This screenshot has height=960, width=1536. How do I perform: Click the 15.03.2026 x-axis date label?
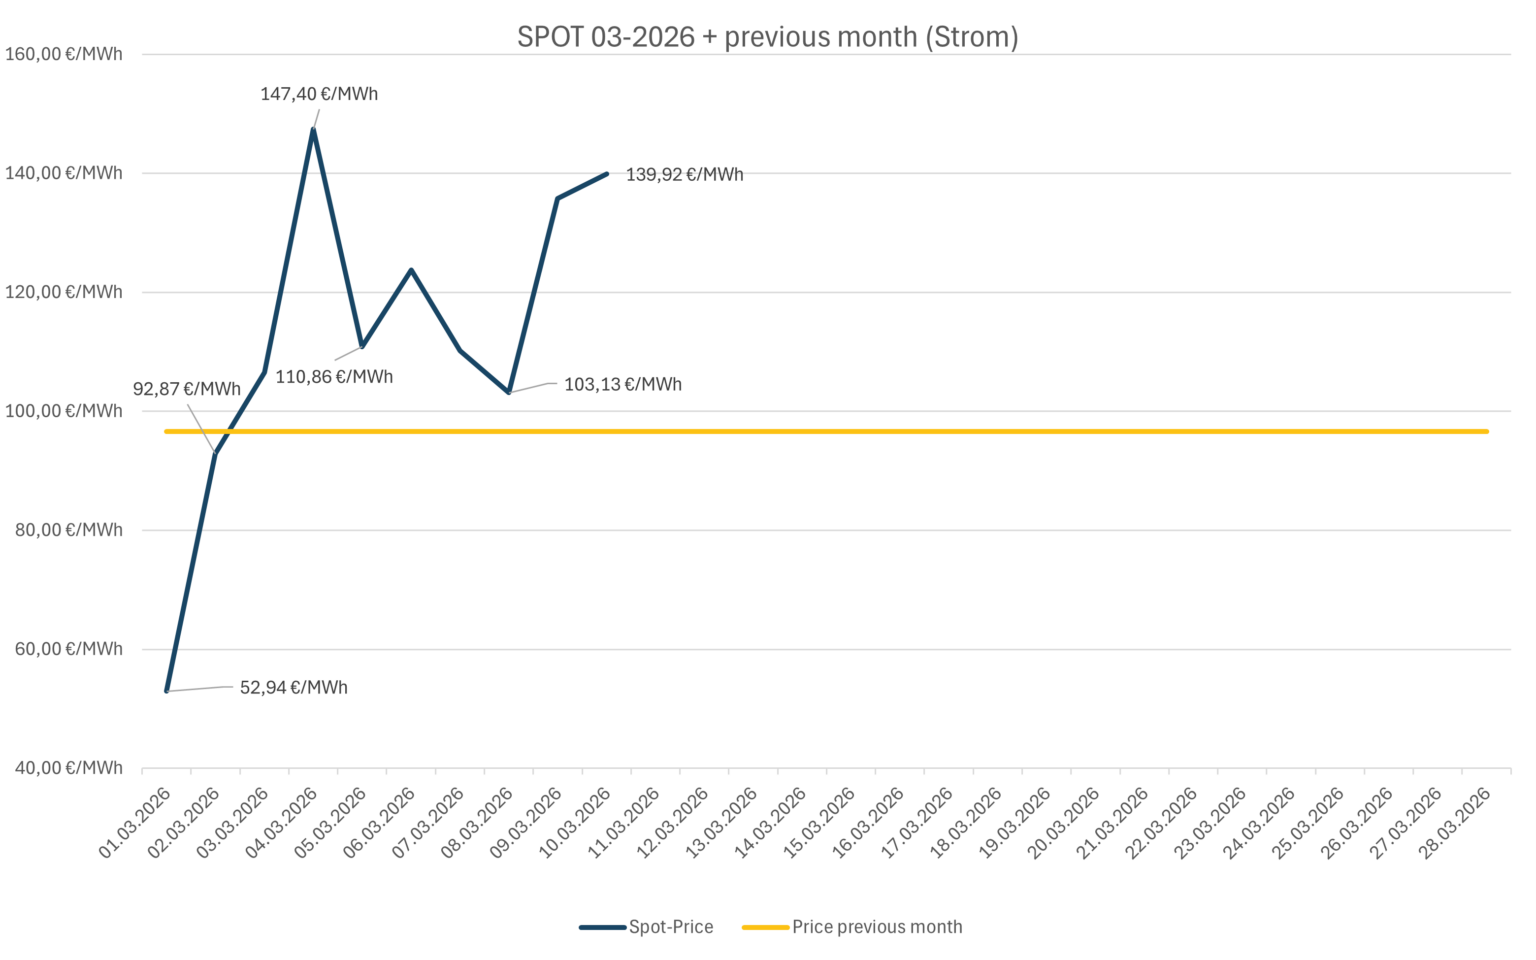(x=820, y=823)
